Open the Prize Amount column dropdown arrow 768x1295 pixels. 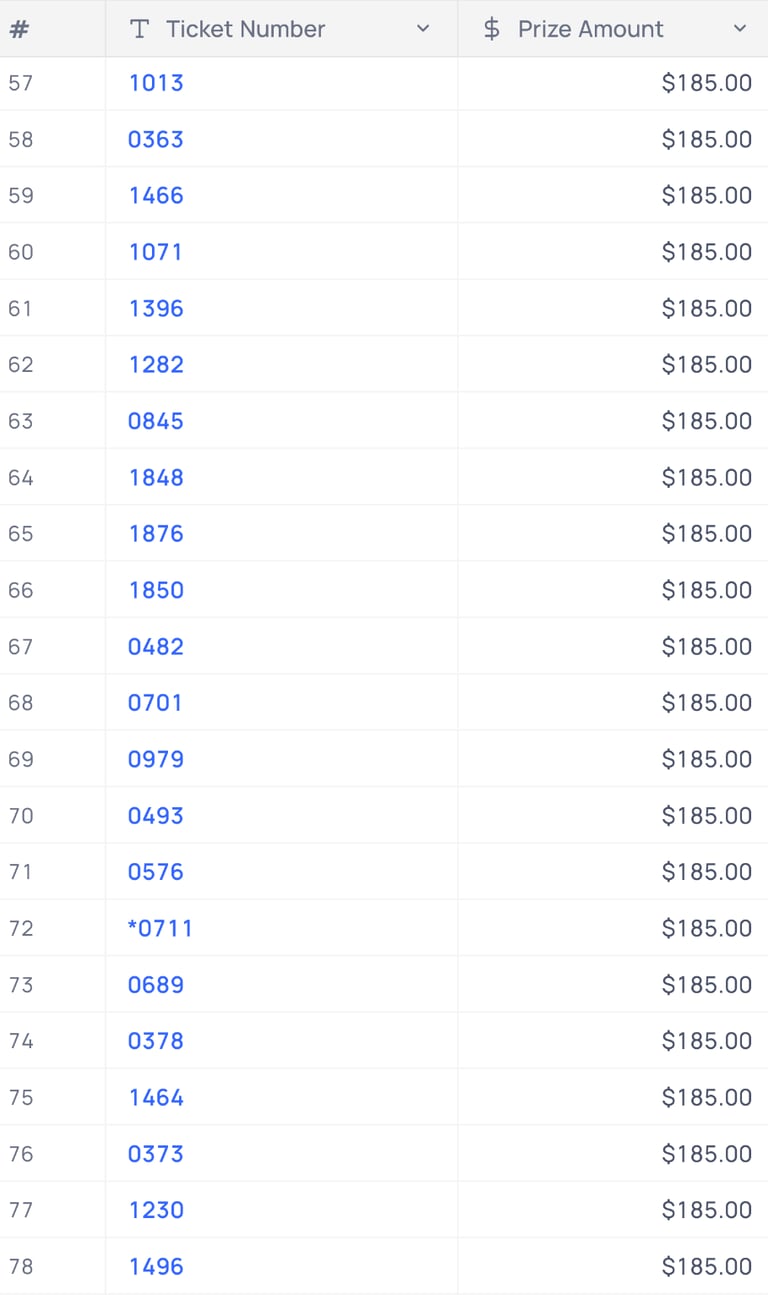click(740, 29)
